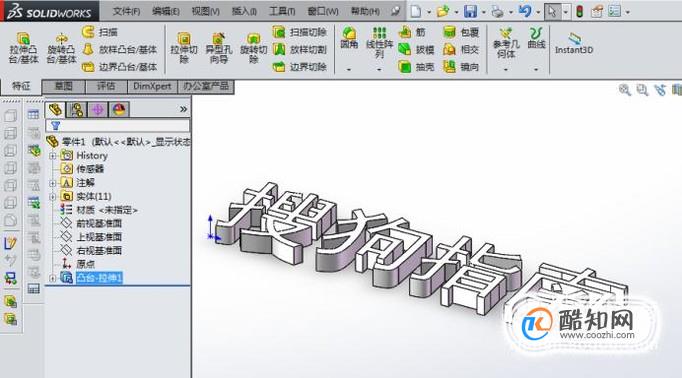Screen dimensions: 682x378
Task: Toggle Instant3D mode
Action: pos(574,43)
